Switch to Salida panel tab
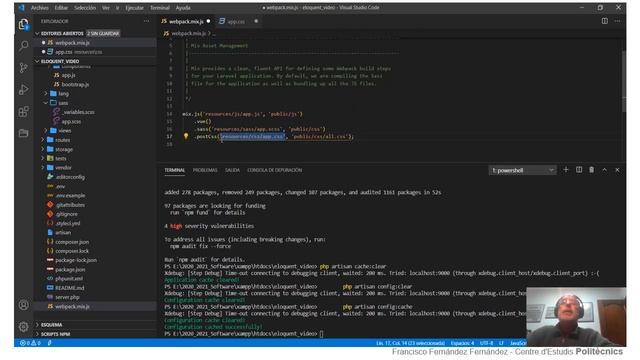The image size is (640, 360). [232, 170]
